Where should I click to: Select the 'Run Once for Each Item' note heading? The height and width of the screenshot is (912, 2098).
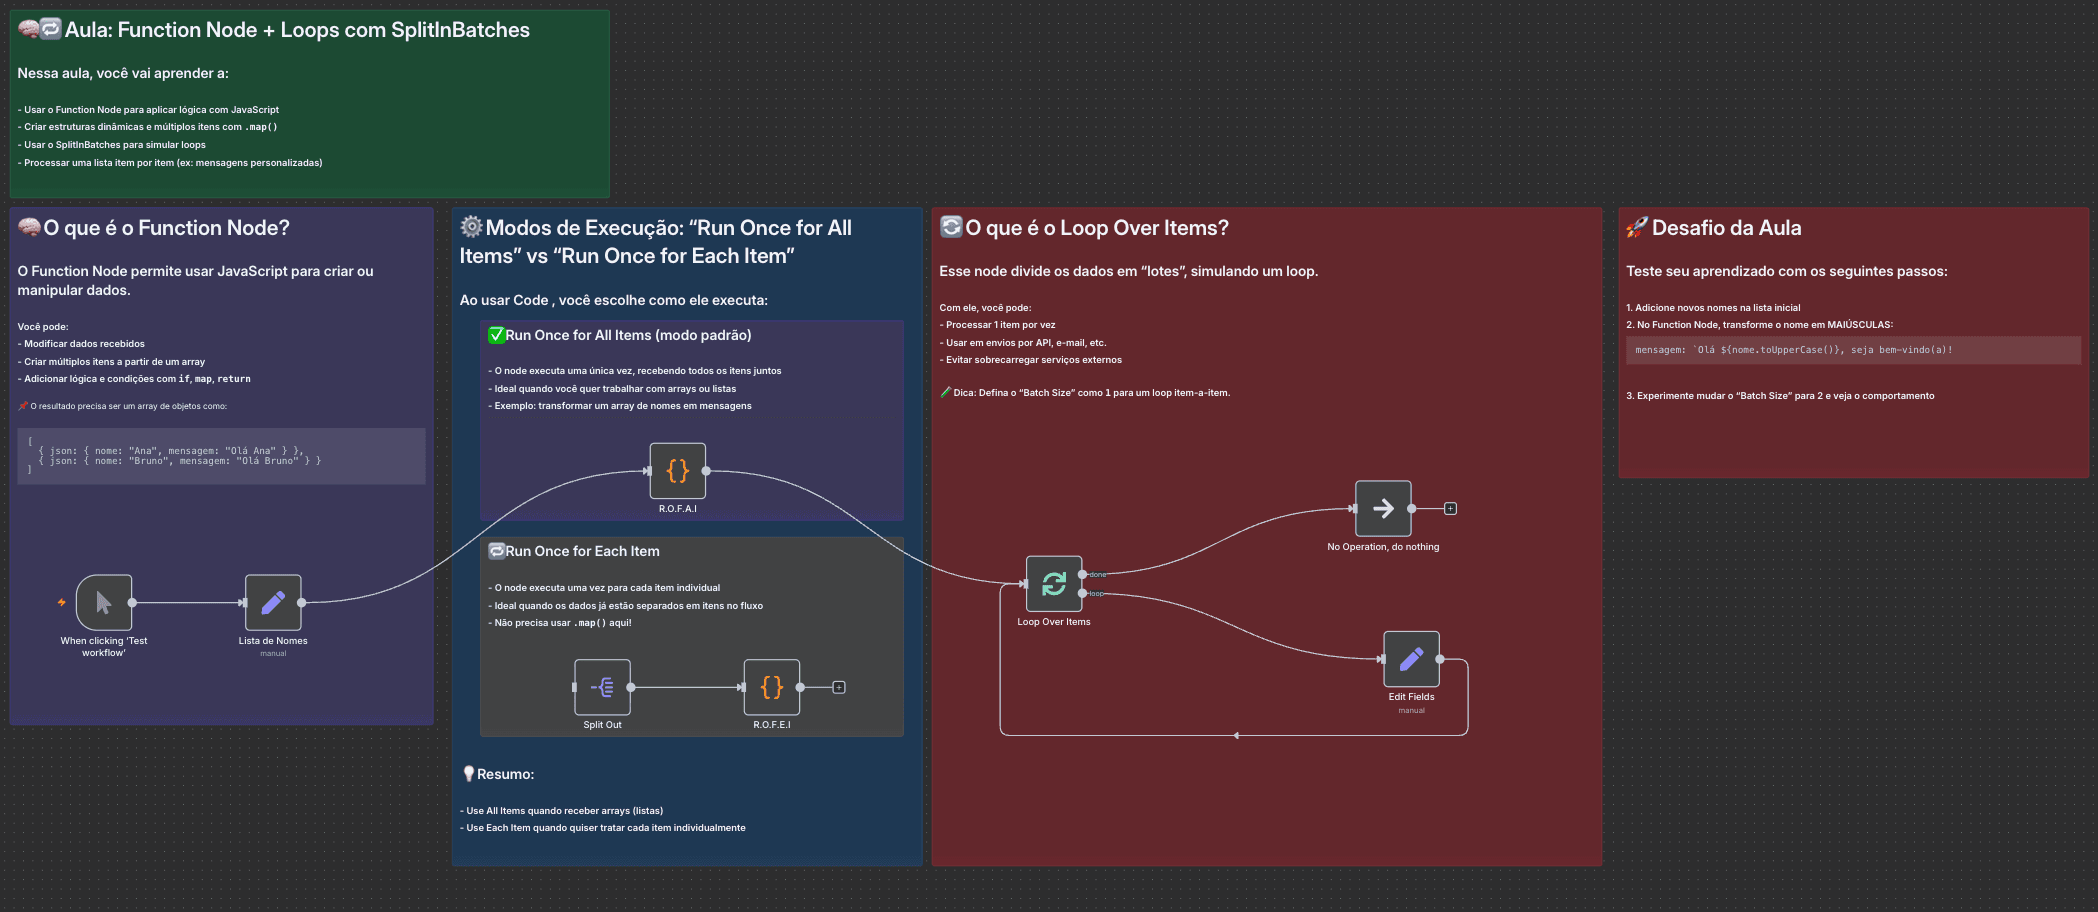tap(582, 551)
